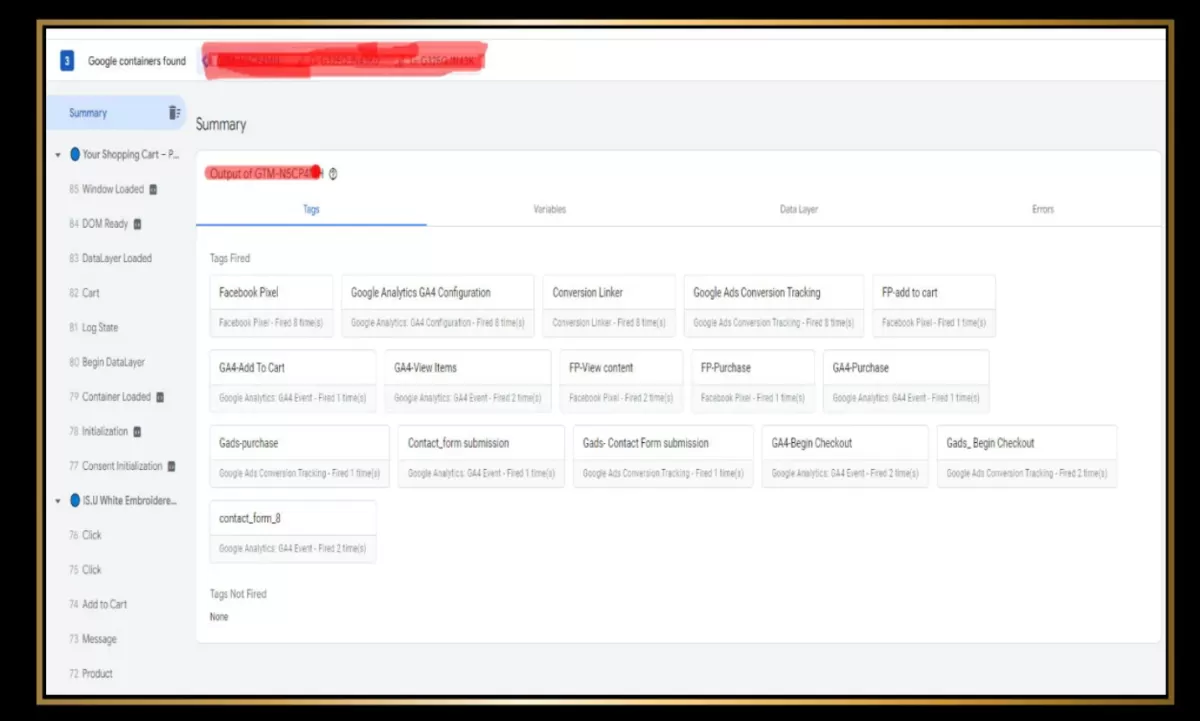The image size is (1200, 721).
Task: Open the Conversion Linker tag card
Action: (x=609, y=306)
